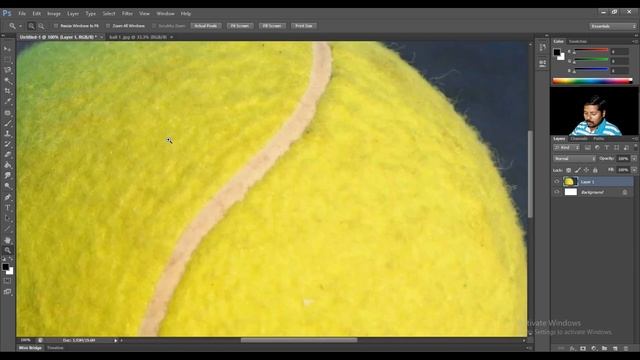
Task: Switch to the Swatches tab
Action: point(578,42)
